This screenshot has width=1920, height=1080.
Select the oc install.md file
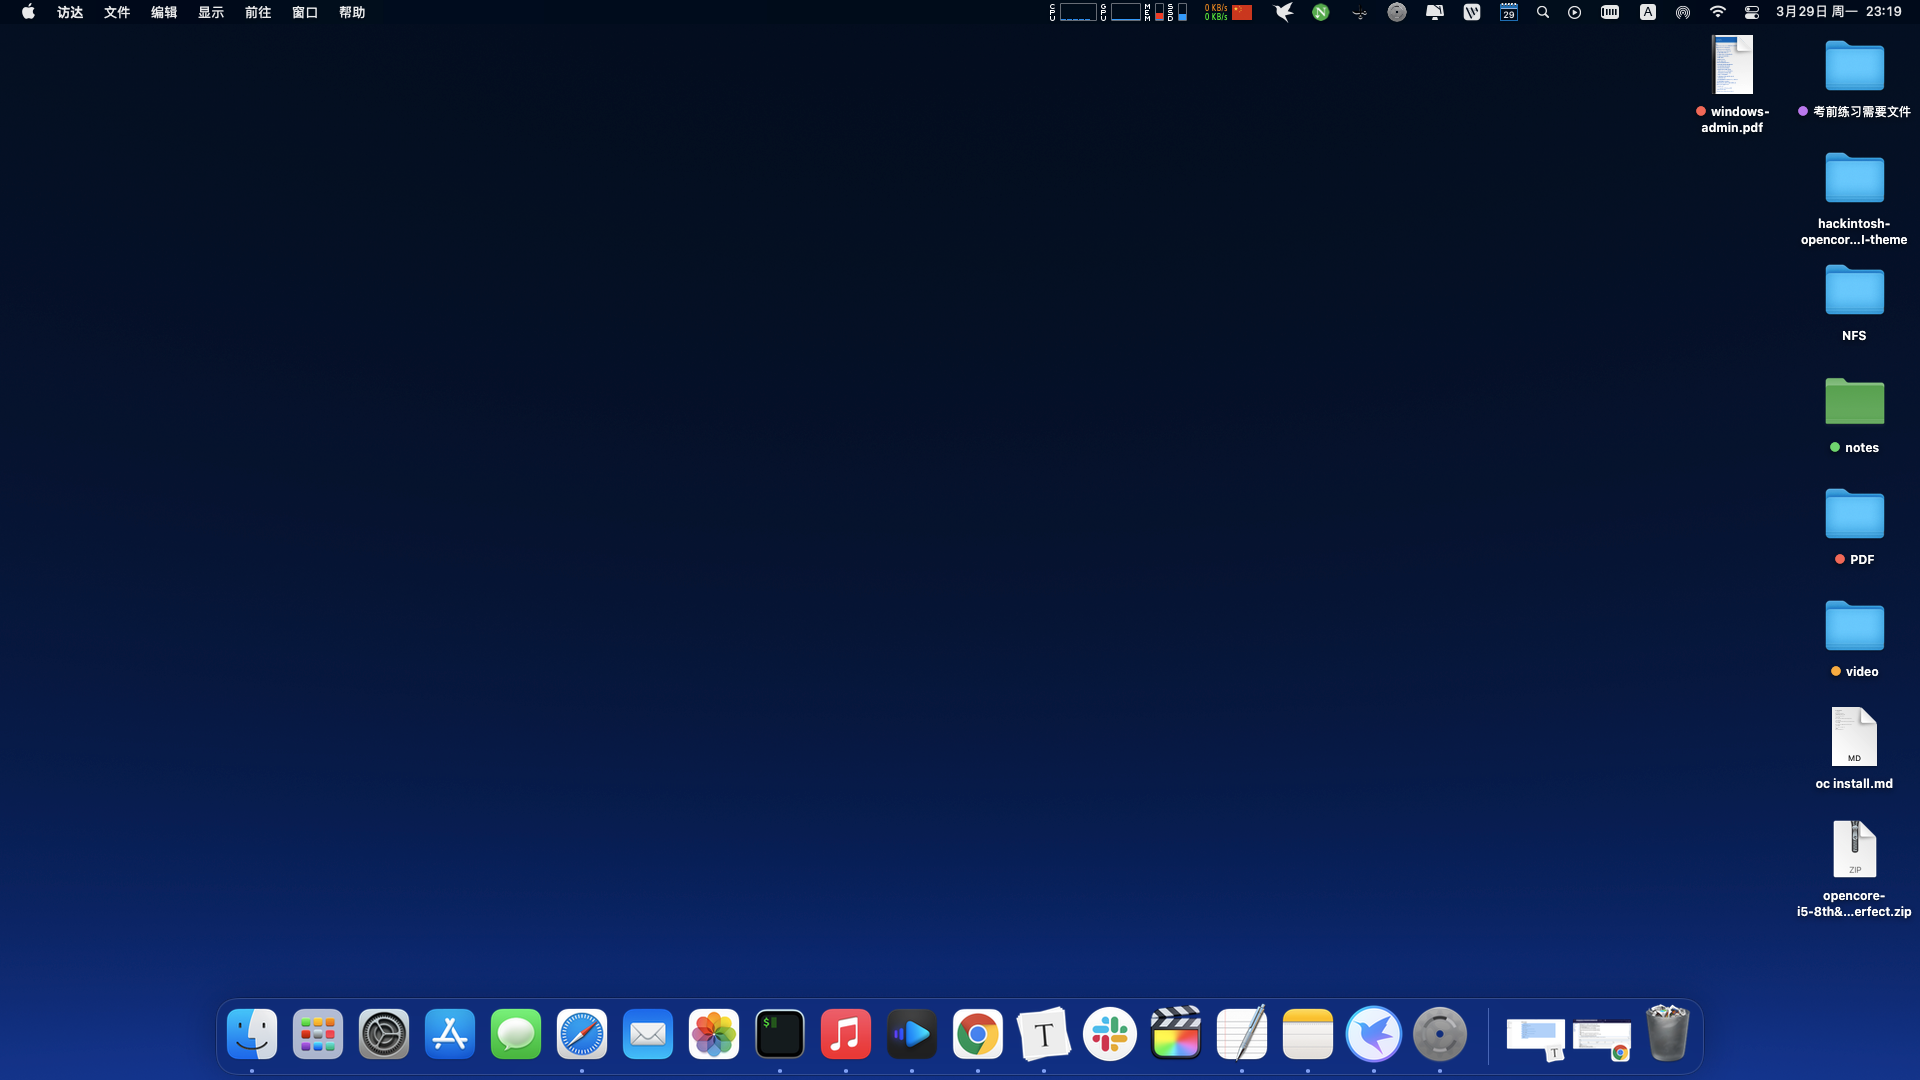[1854, 748]
